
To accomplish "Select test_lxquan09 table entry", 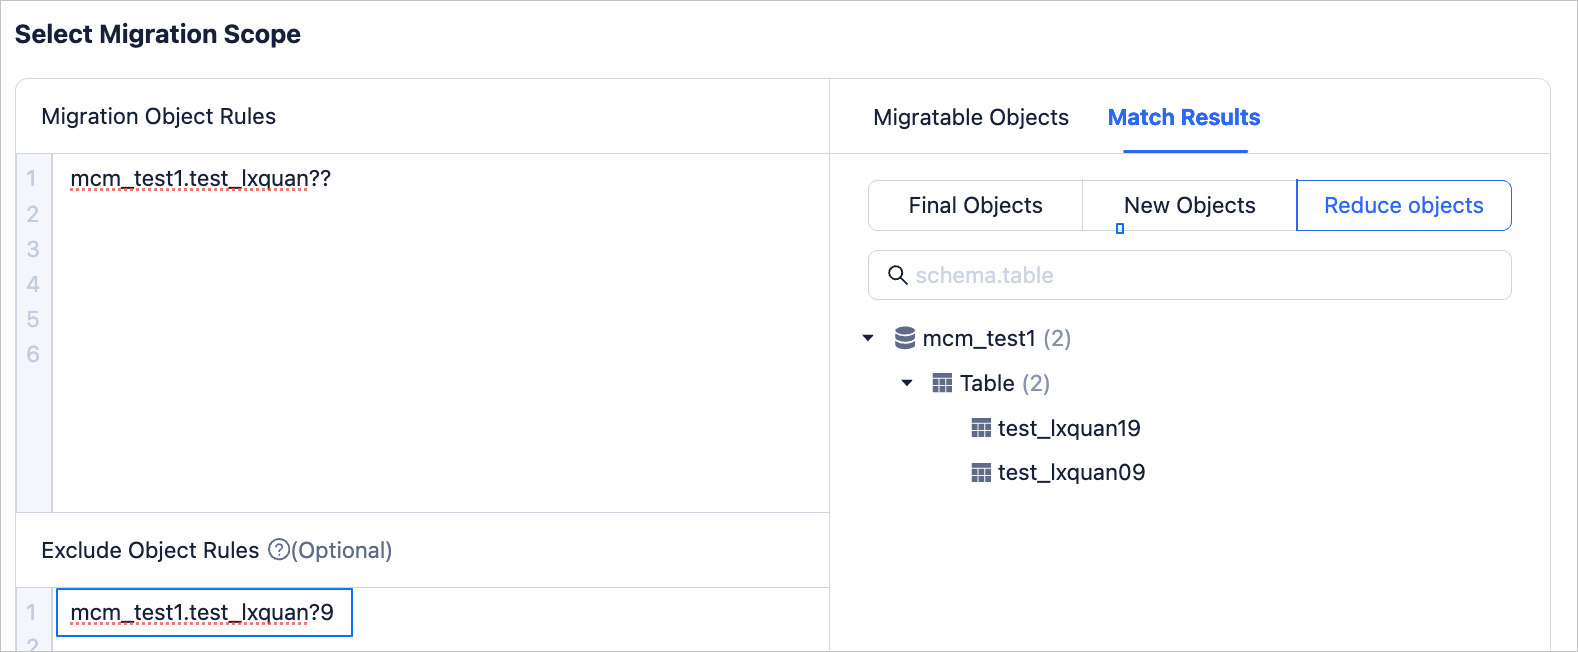I will 1071,473.
